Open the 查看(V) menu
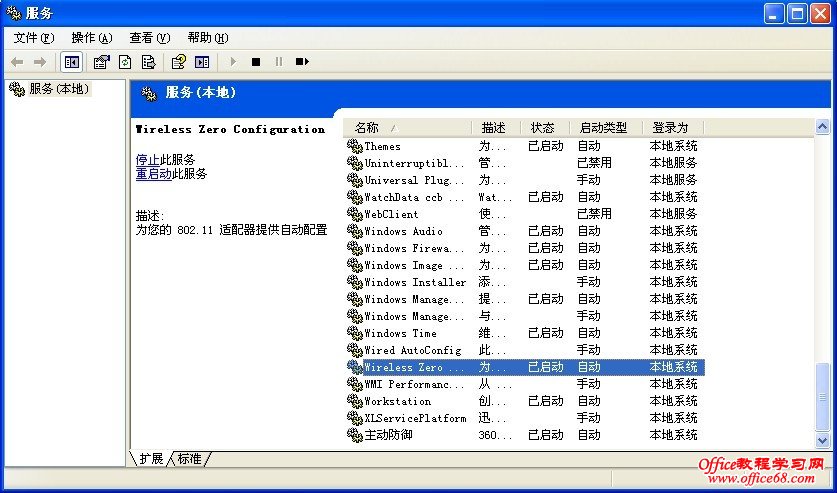The width and height of the screenshot is (837, 493). 149,38
